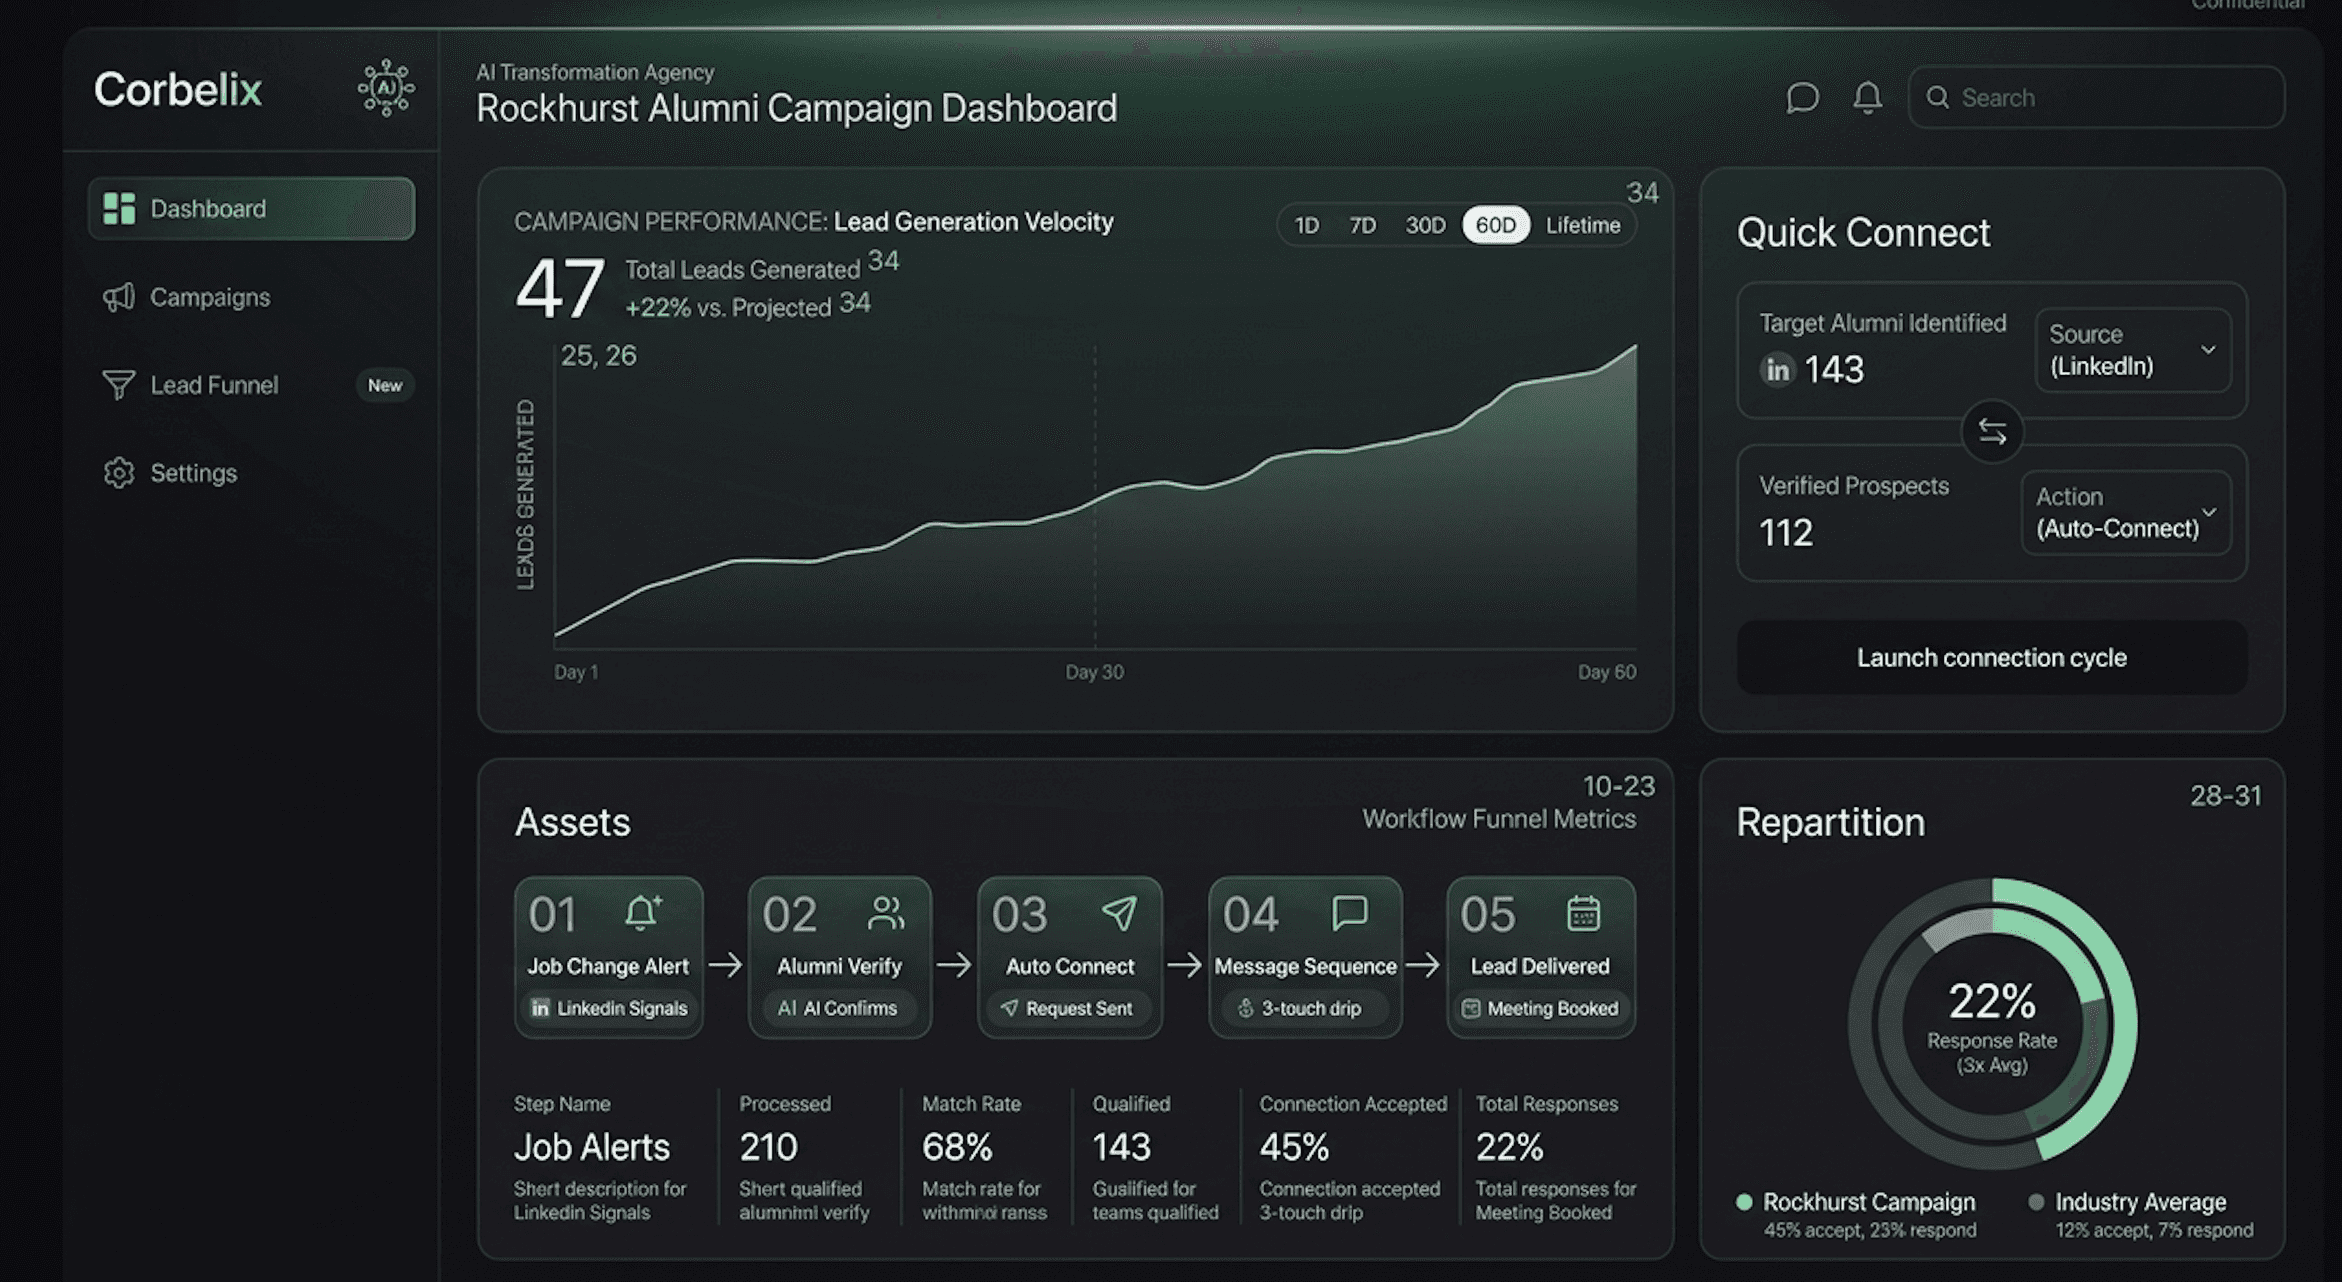Expand the Source (LinkedIn) dropdown
The image size is (2342, 1282).
point(2132,350)
